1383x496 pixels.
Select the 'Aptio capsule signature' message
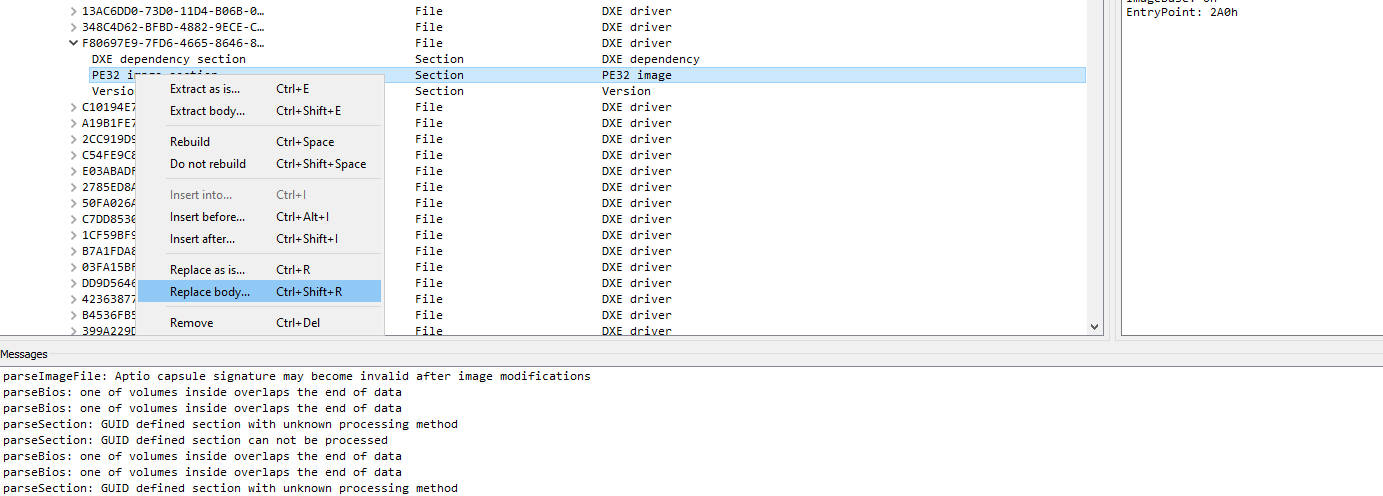point(296,376)
